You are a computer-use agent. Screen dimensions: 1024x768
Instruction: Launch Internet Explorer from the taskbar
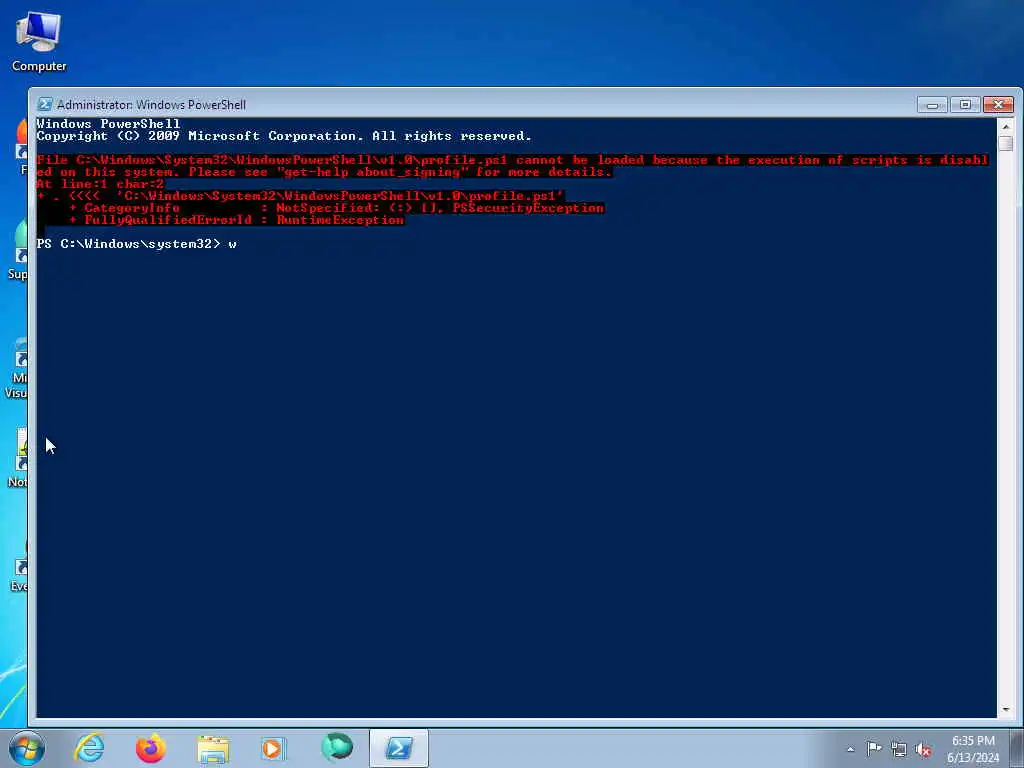[89, 748]
